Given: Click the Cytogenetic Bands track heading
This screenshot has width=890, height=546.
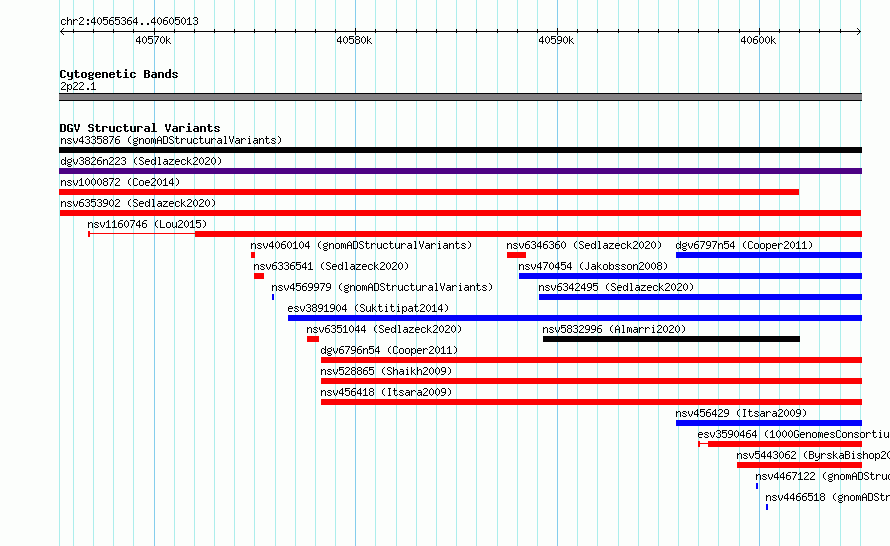Looking at the screenshot, I should click(119, 74).
